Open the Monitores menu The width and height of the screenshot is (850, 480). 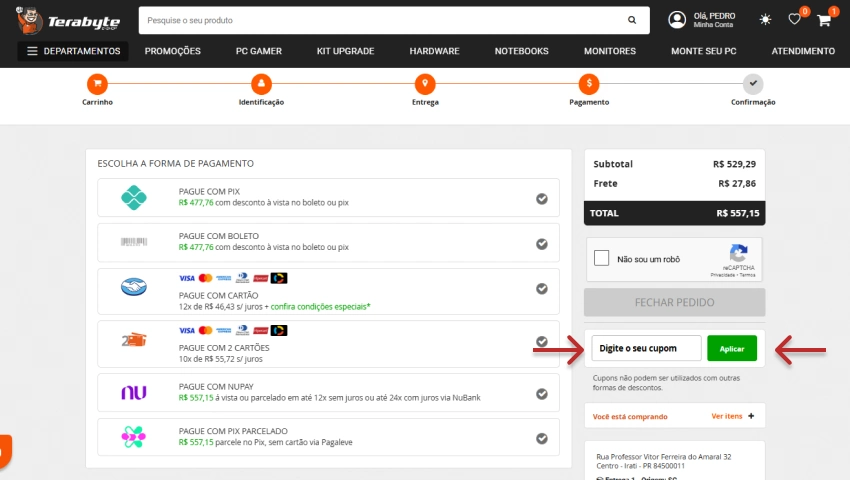pyautogui.click(x=610, y=51)
